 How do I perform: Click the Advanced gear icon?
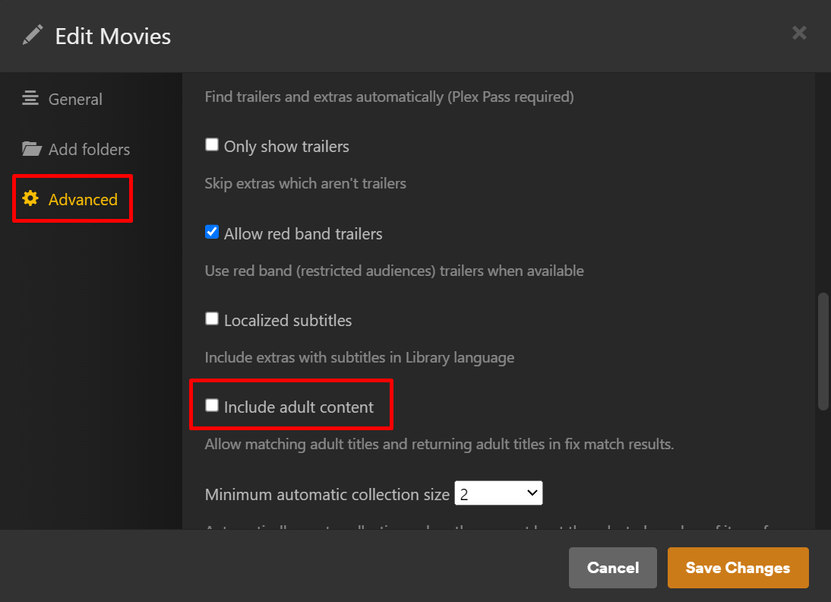pyautogui.click(x=31, y=199)
